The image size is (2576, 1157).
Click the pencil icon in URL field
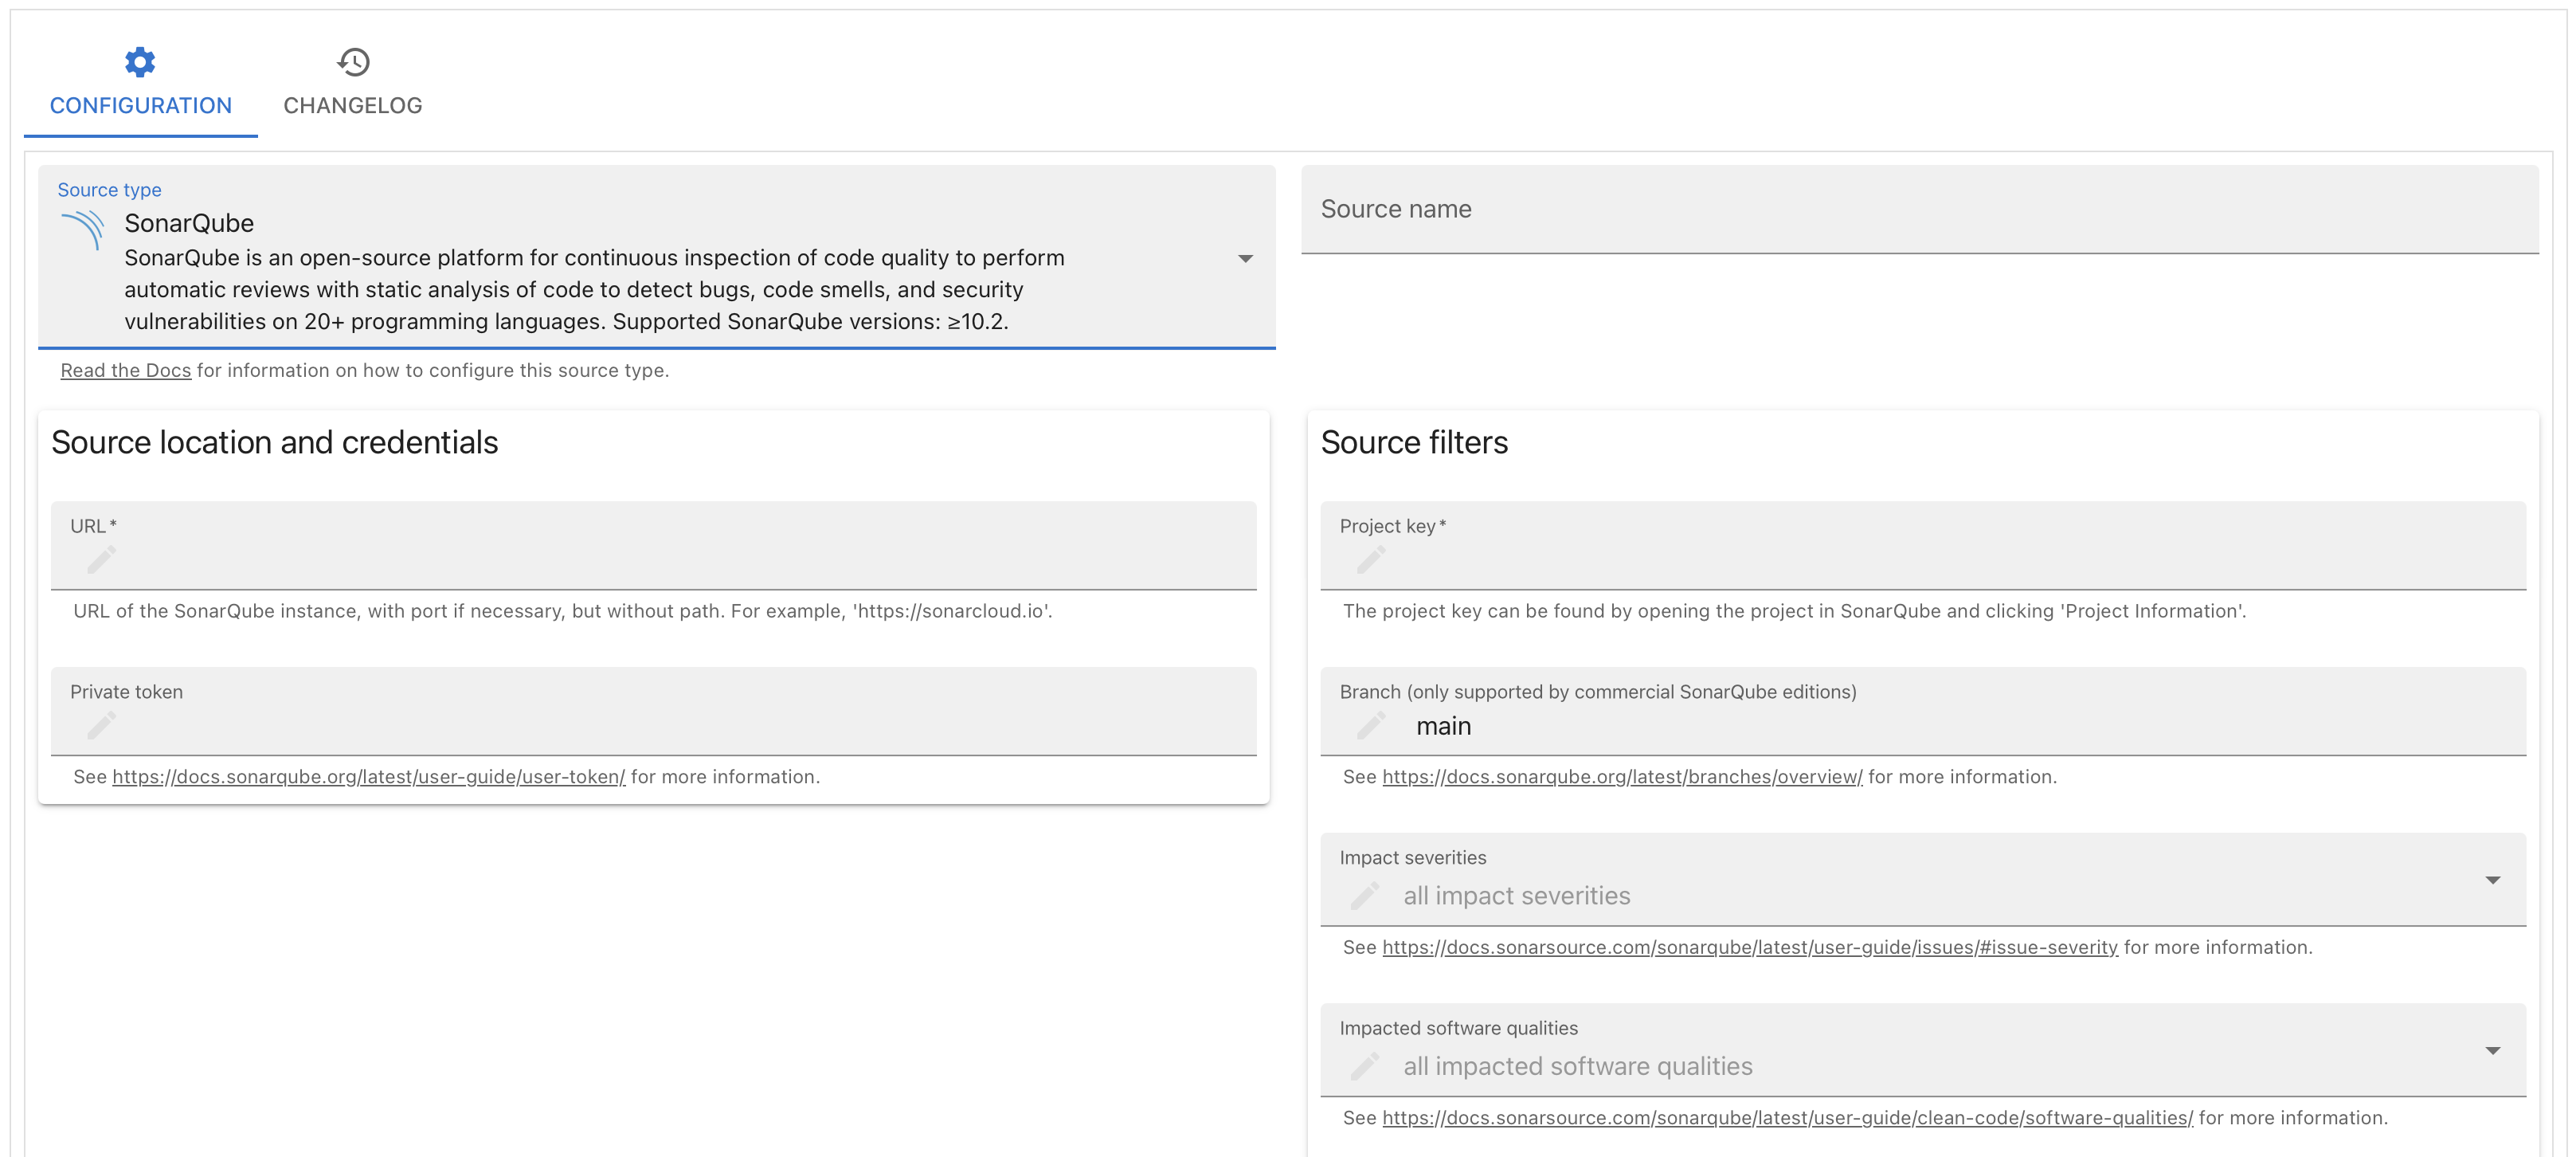click(x=101, y=559)
